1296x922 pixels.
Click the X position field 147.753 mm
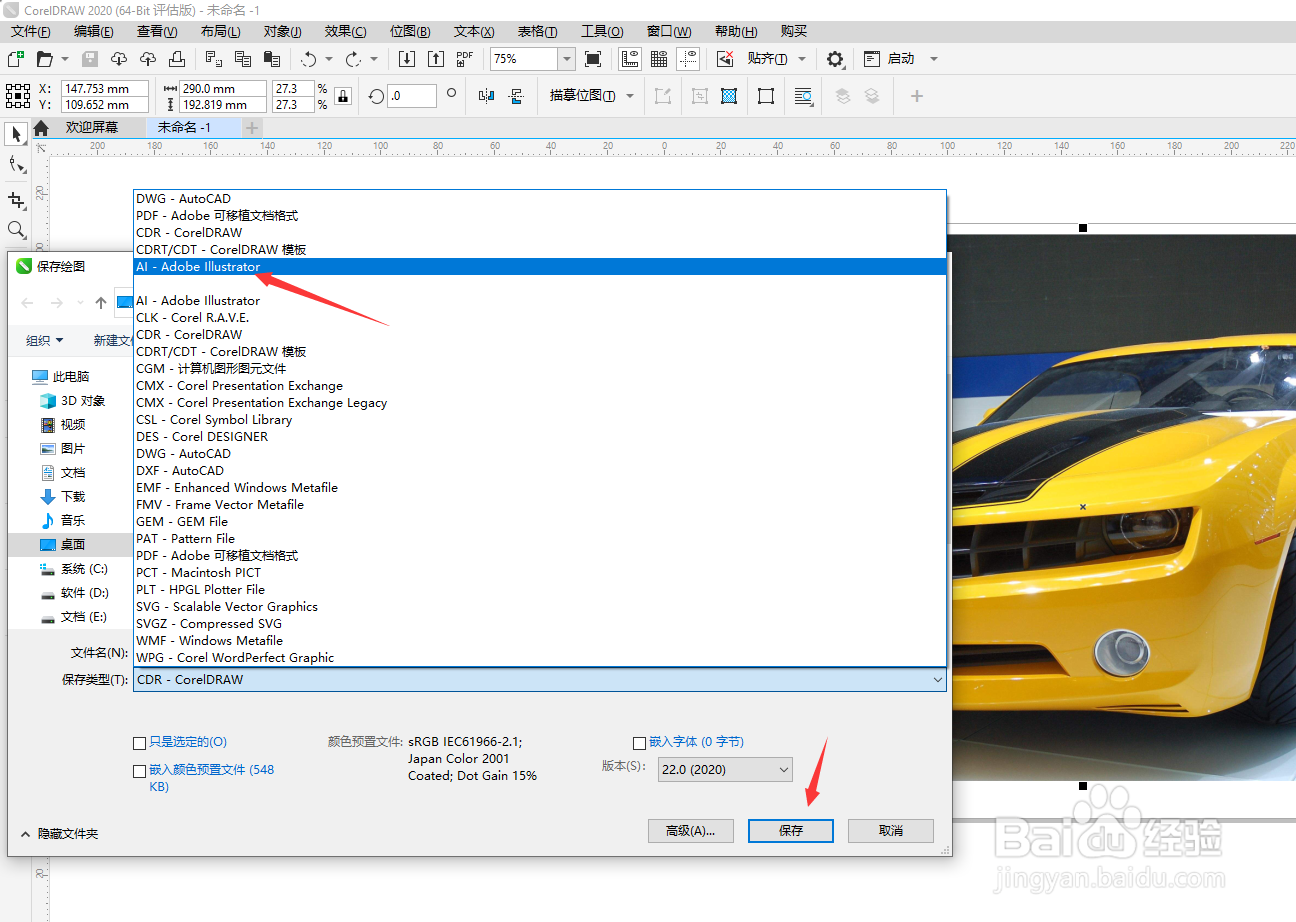click(105, 88)
